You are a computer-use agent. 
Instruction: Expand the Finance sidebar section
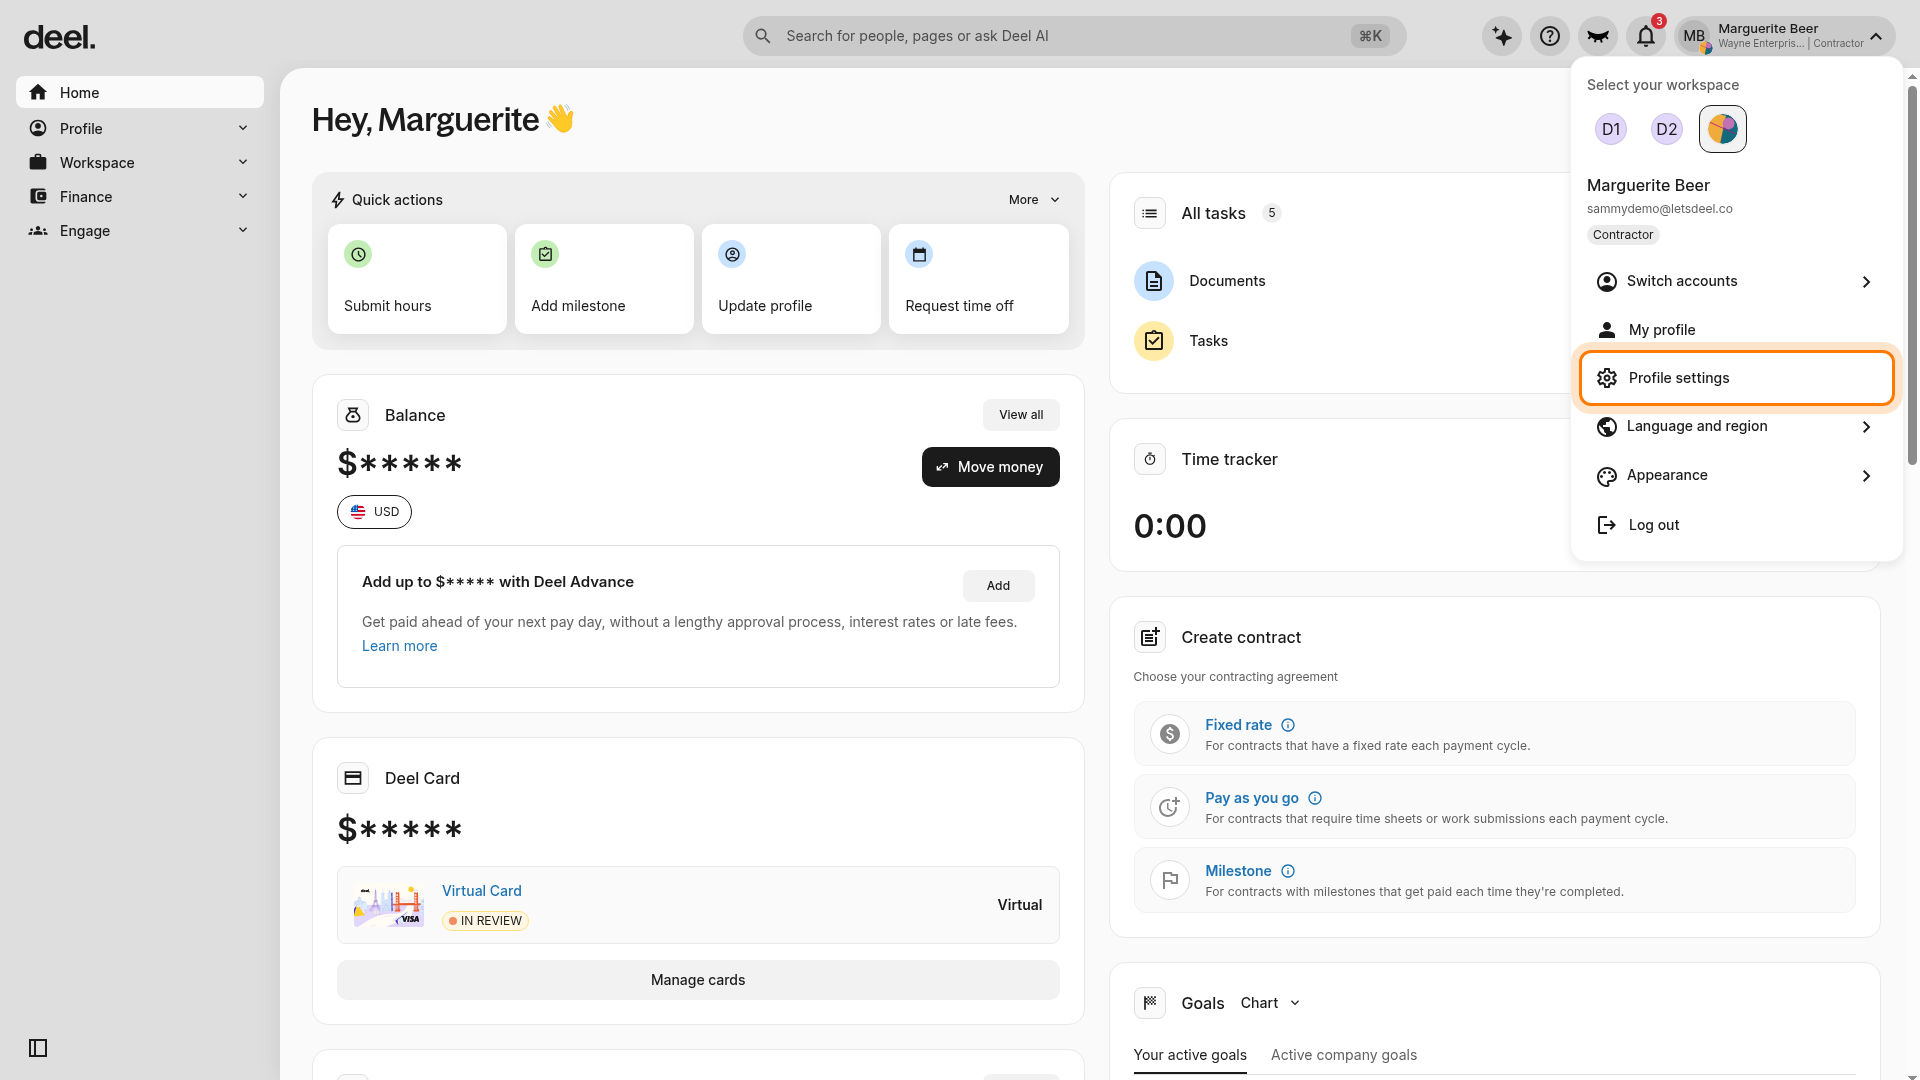coord(140,196)
